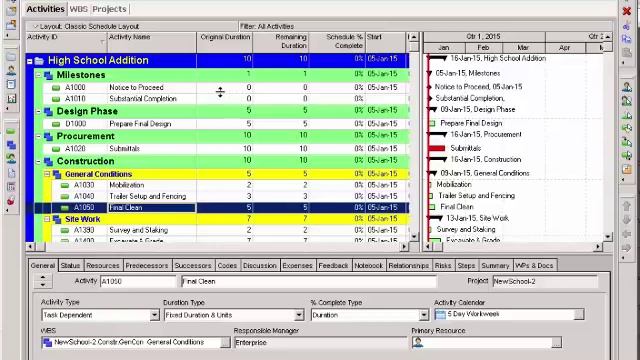640x360 pixels.
Task: Open Assign Resources from right toolbar
Action: click(627, 87)
